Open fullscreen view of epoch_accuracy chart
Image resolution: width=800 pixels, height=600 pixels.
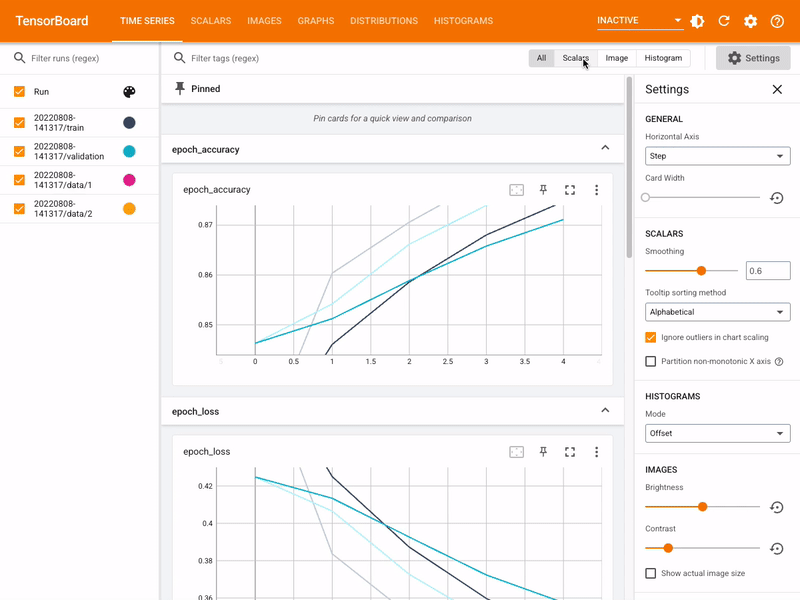570,189
